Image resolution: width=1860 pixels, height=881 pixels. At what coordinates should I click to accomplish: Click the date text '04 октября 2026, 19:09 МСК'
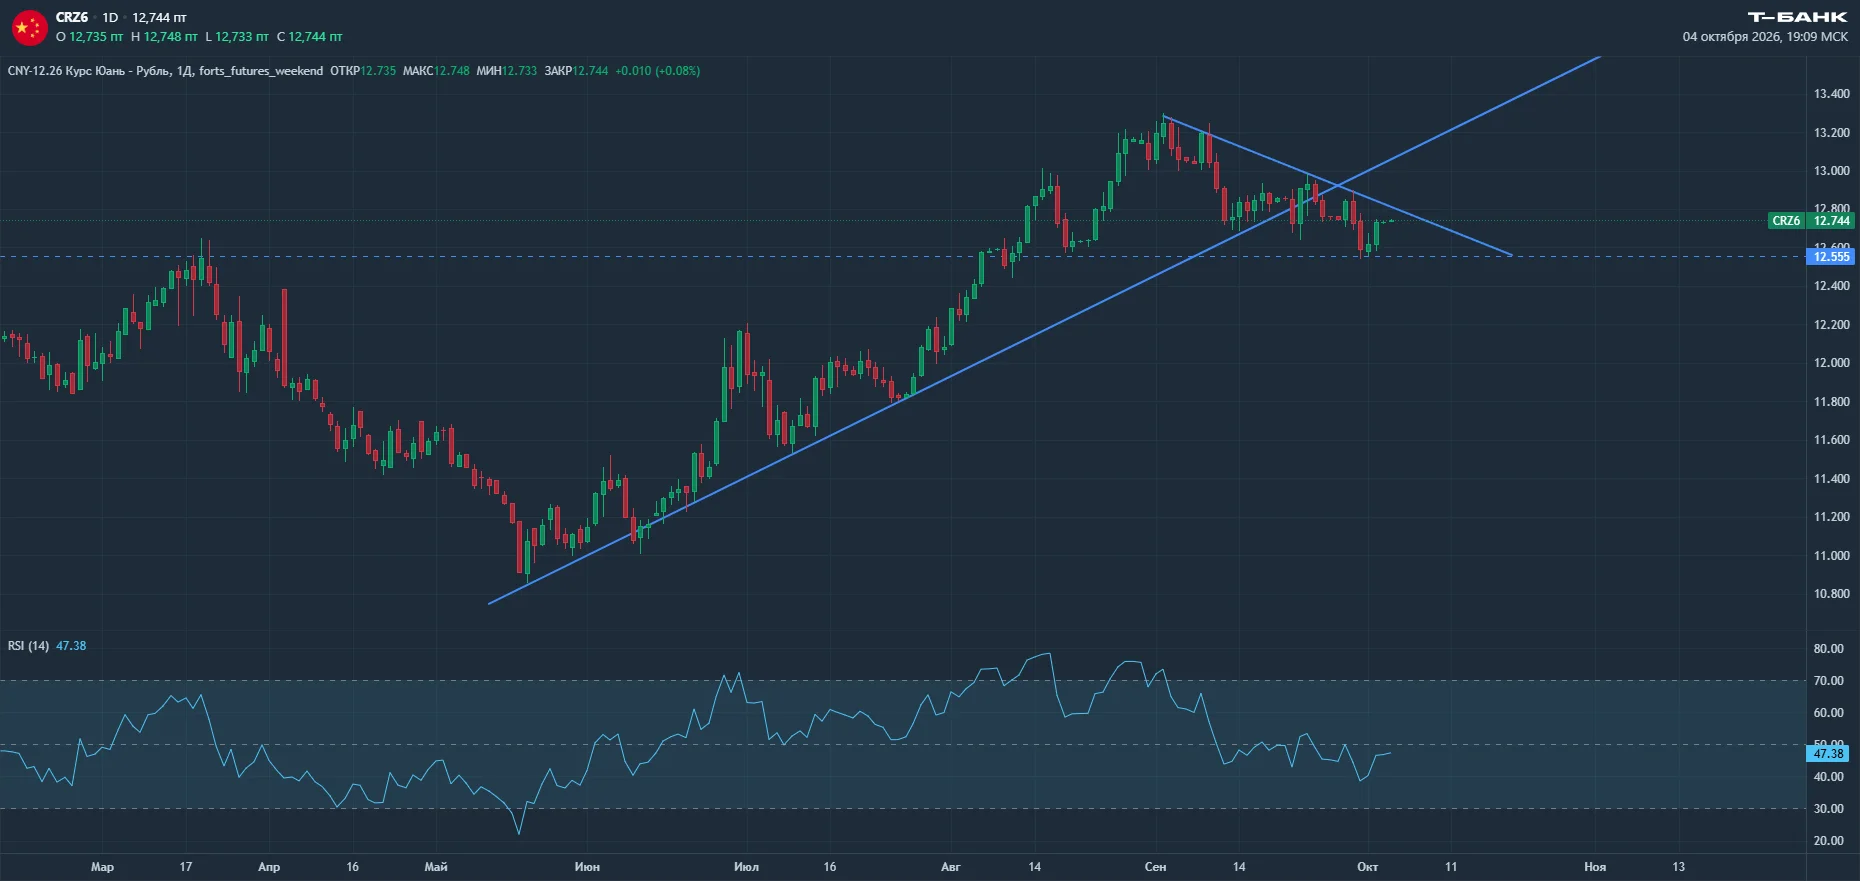1765,37
